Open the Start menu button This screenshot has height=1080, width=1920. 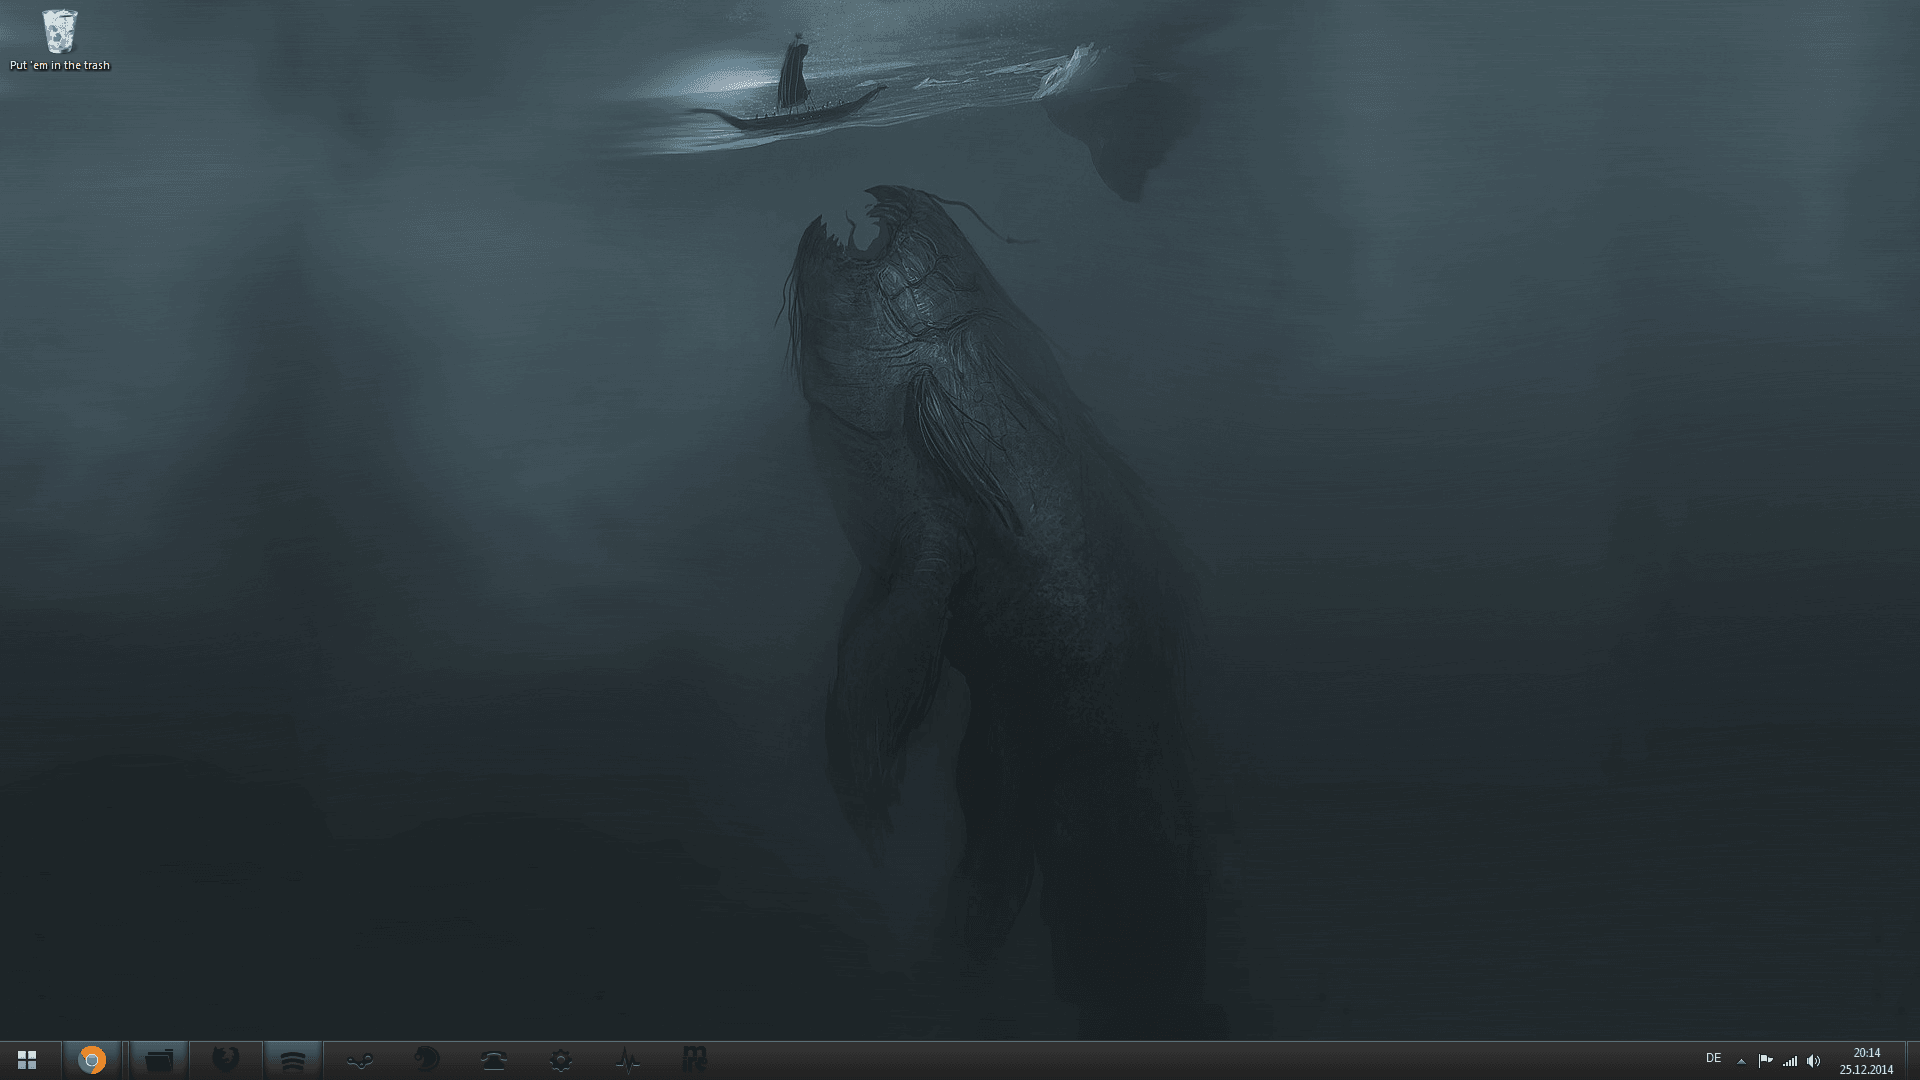coord(27,1059)
